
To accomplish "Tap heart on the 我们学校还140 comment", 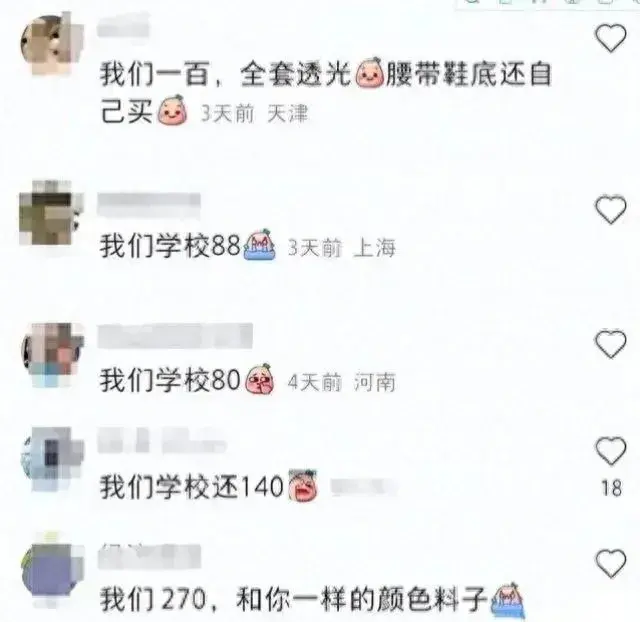I will click(611, 451).
